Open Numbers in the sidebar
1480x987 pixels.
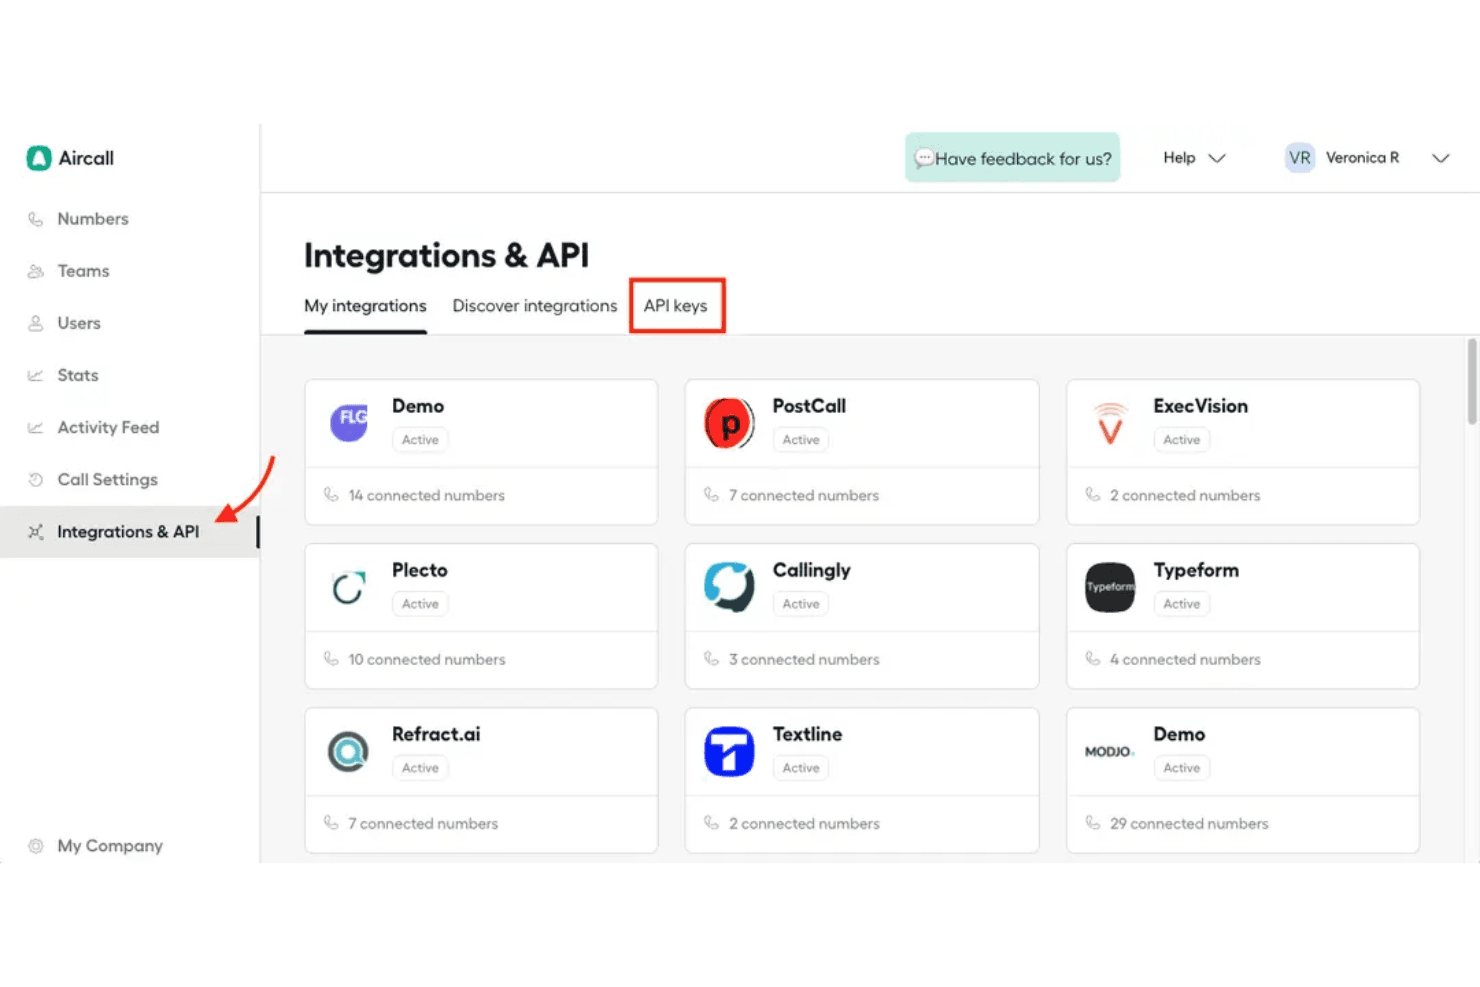pos(92,219)
